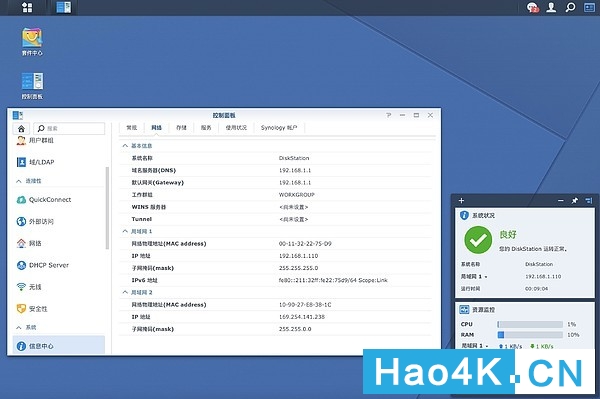Open 安全性 security settings in sidebar

[32, 309]
